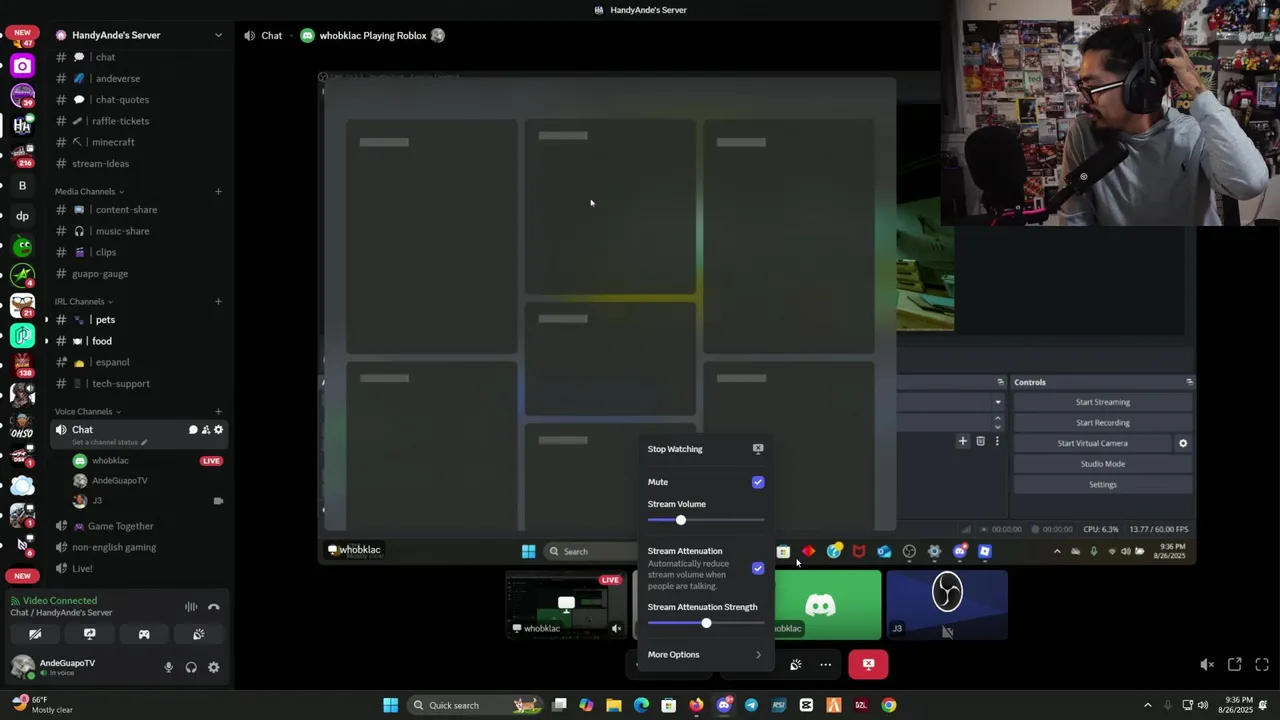Viewport: 1280px width, 720px height.
Task: Add a channel to Voice Channels
Action: tap(218, 412)
